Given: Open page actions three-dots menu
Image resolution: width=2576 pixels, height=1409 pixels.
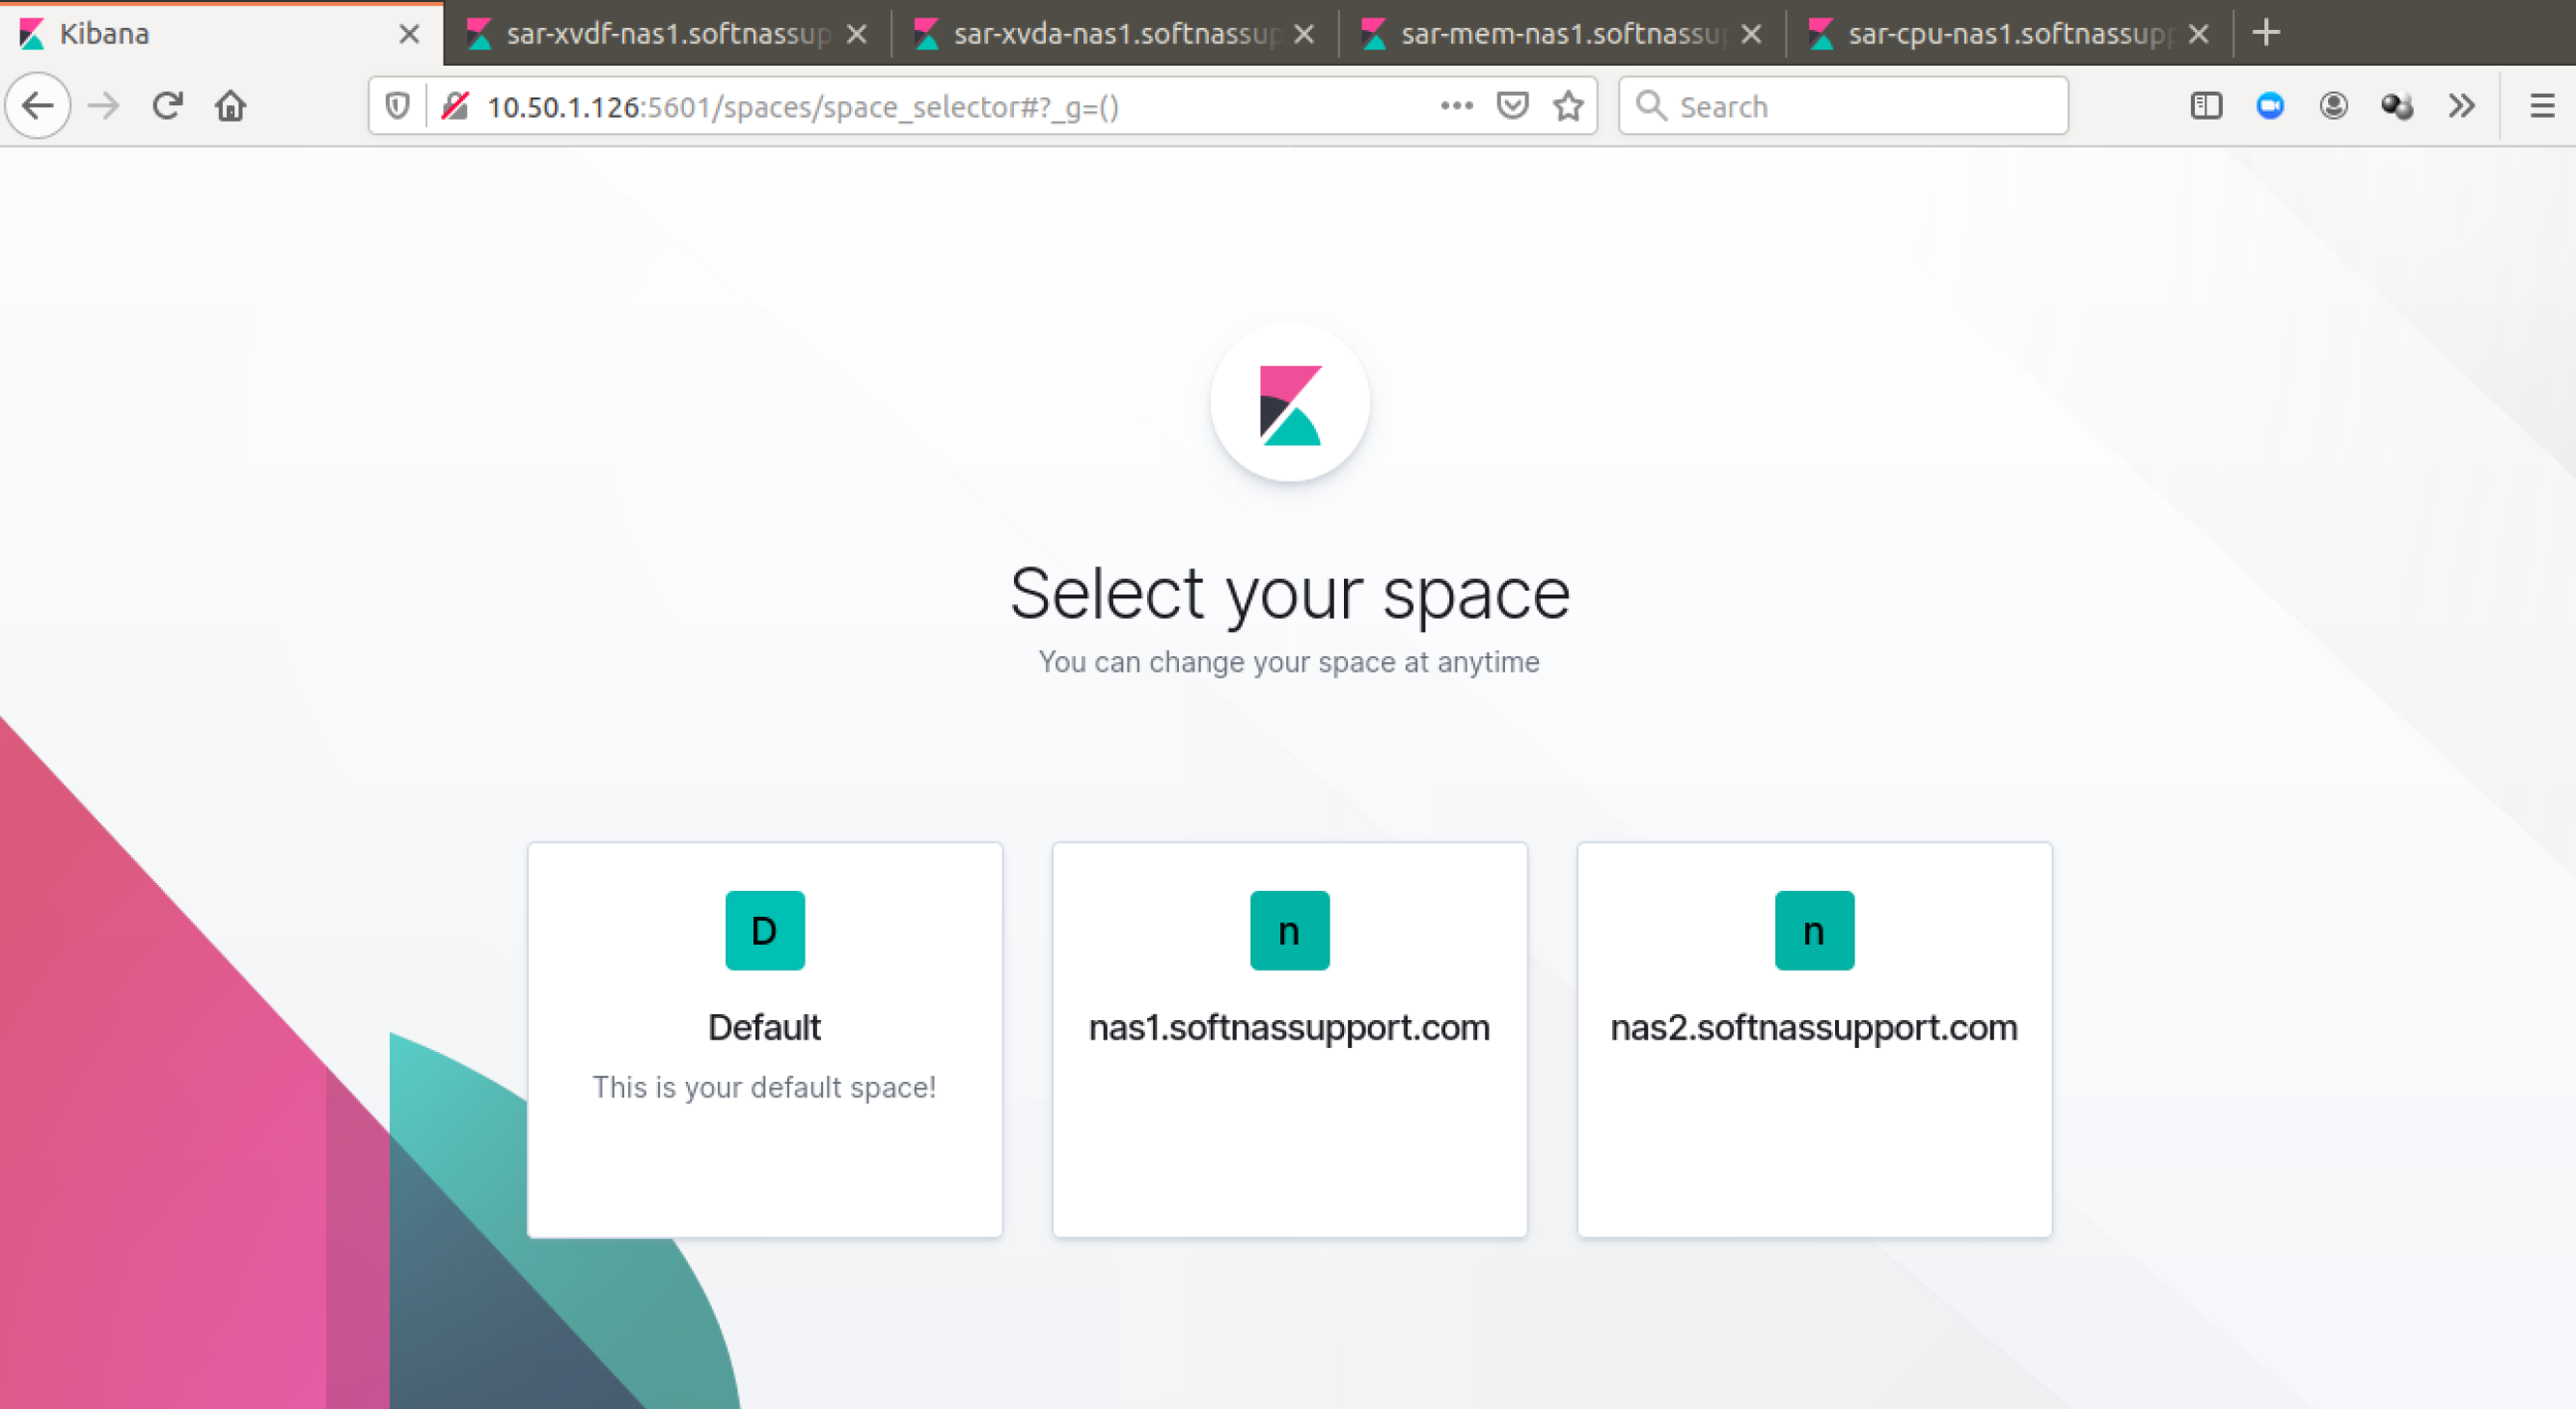Looking at the screenshot, I should click(1456, 106).
